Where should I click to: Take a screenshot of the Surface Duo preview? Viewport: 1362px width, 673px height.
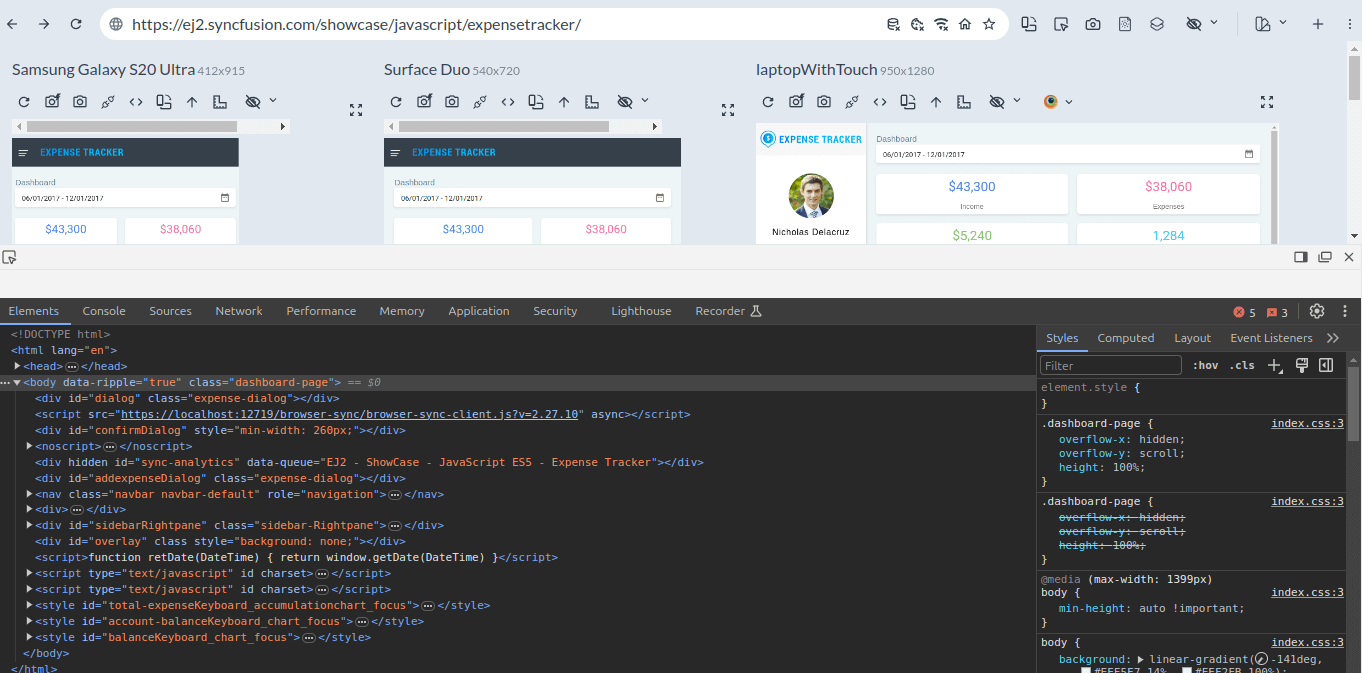coord(452,102)
